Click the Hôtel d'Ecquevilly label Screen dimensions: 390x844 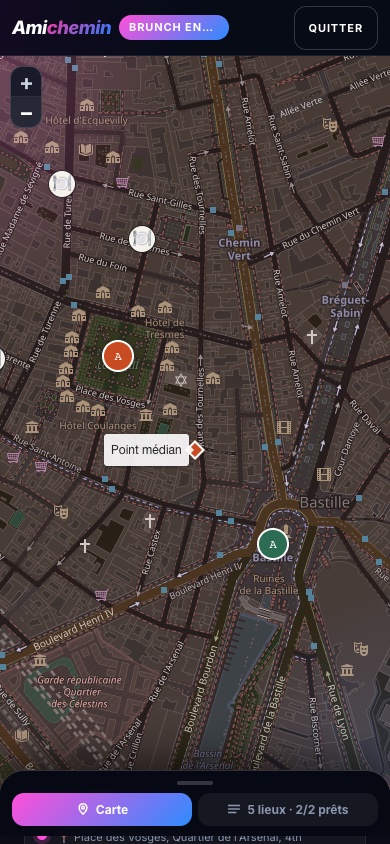(x=87, y=120)
